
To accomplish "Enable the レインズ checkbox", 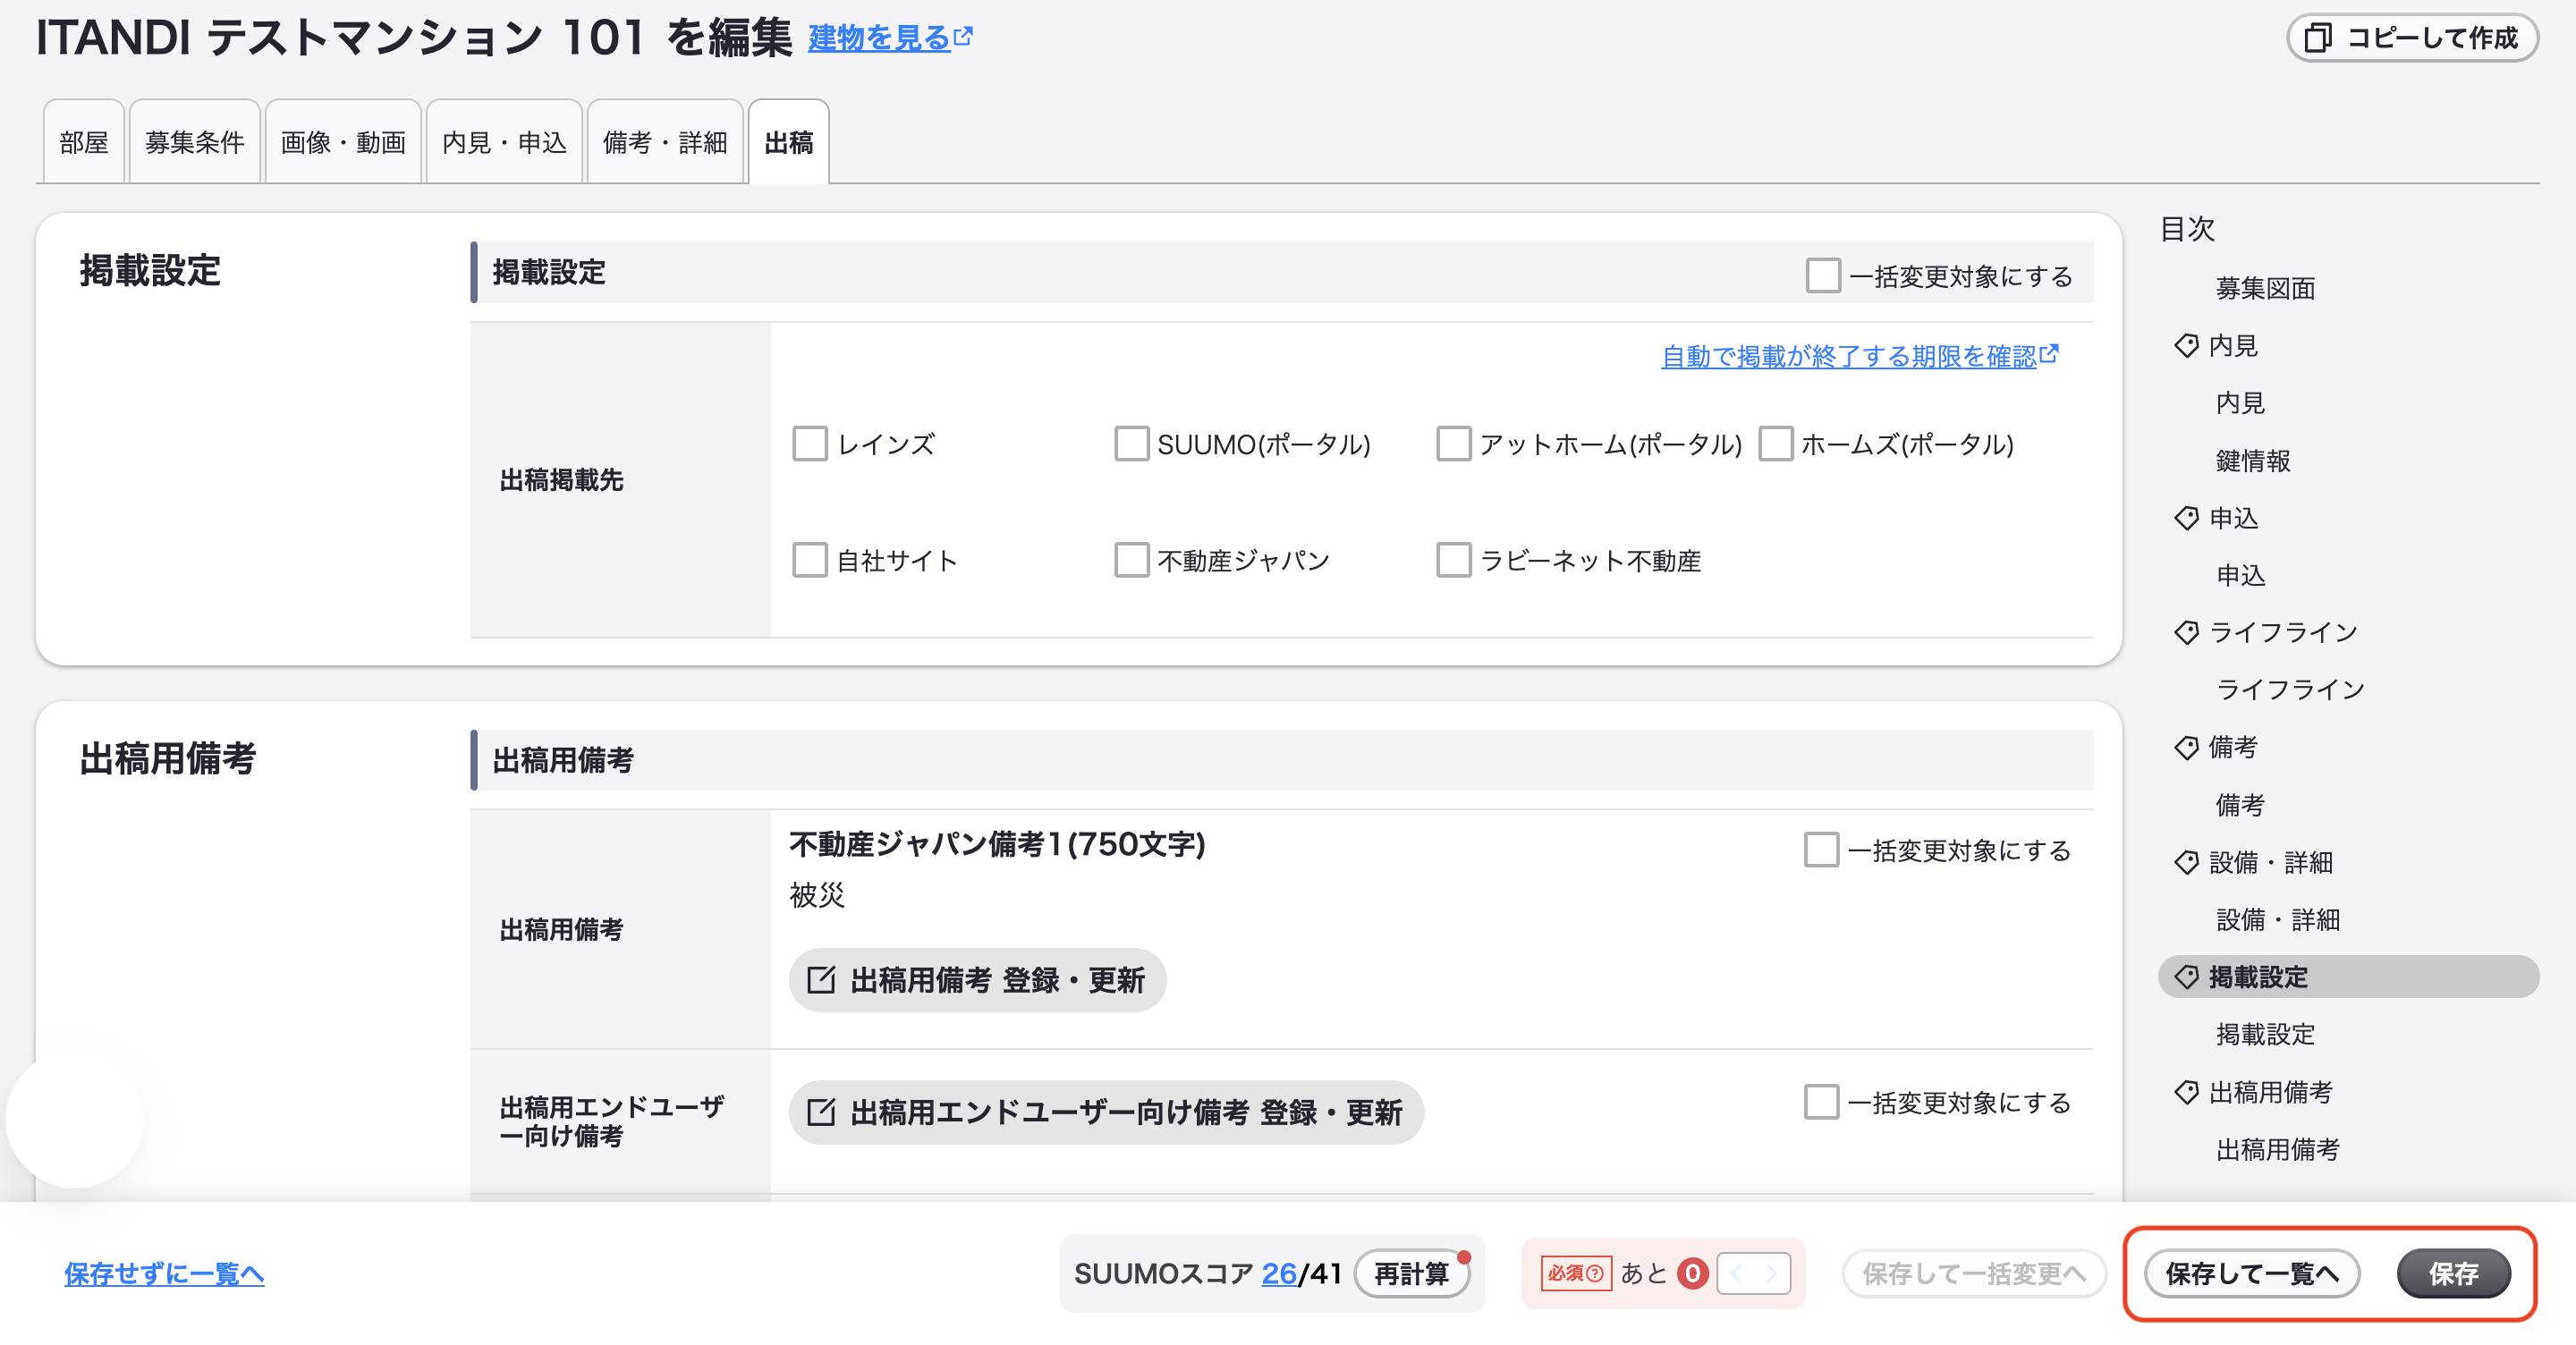I will (810, 444).
